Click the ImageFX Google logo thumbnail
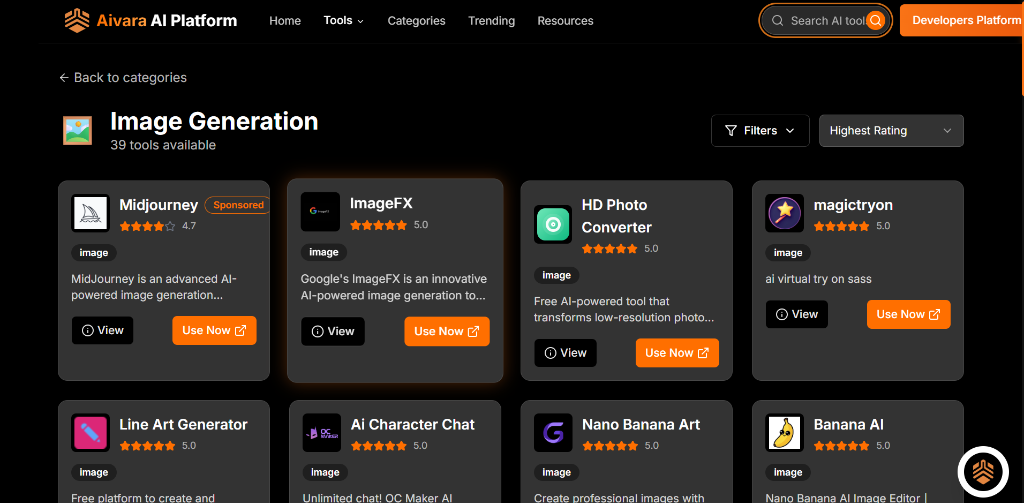This screenshot has height=503, width=1024. click(320, 212)
